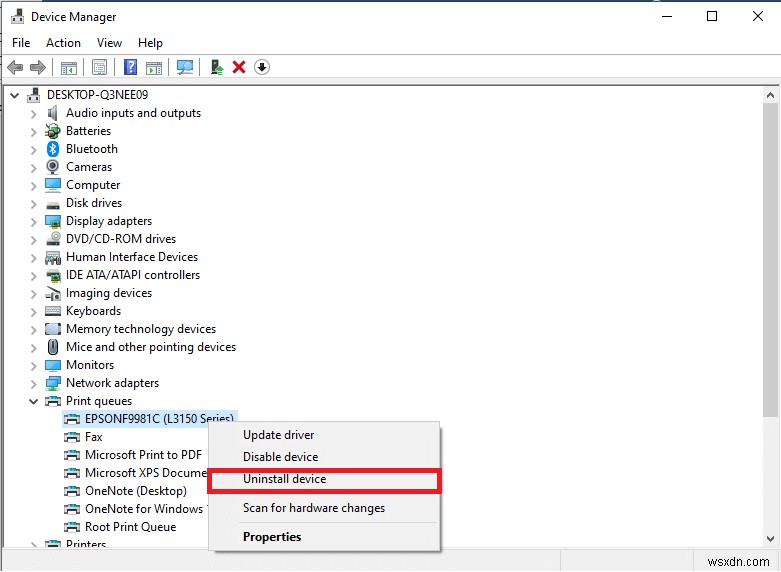Choose Properties from context menu
This screenshot has width=781, height=572.
point(324,537)
